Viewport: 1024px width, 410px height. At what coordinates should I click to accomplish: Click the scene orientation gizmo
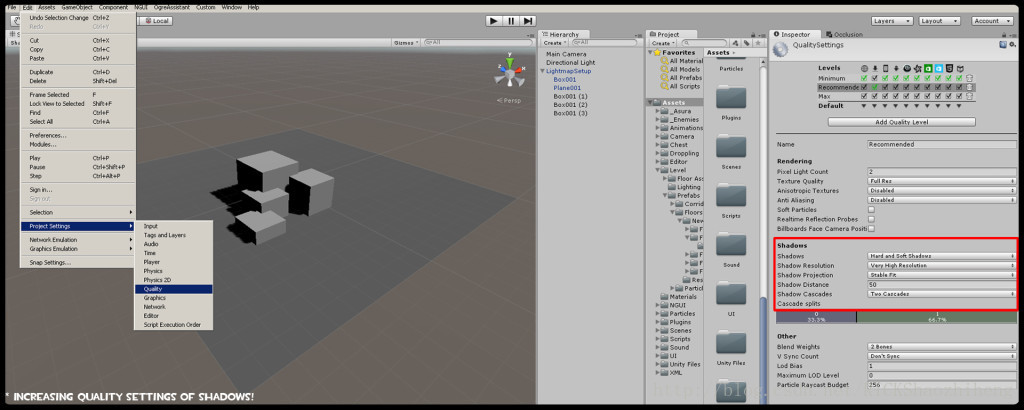(x=509, y=72)
